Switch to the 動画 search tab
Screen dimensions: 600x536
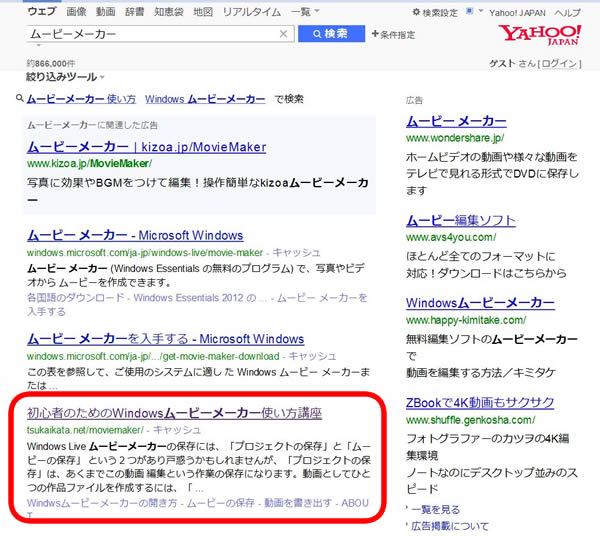tap(105, 12)
